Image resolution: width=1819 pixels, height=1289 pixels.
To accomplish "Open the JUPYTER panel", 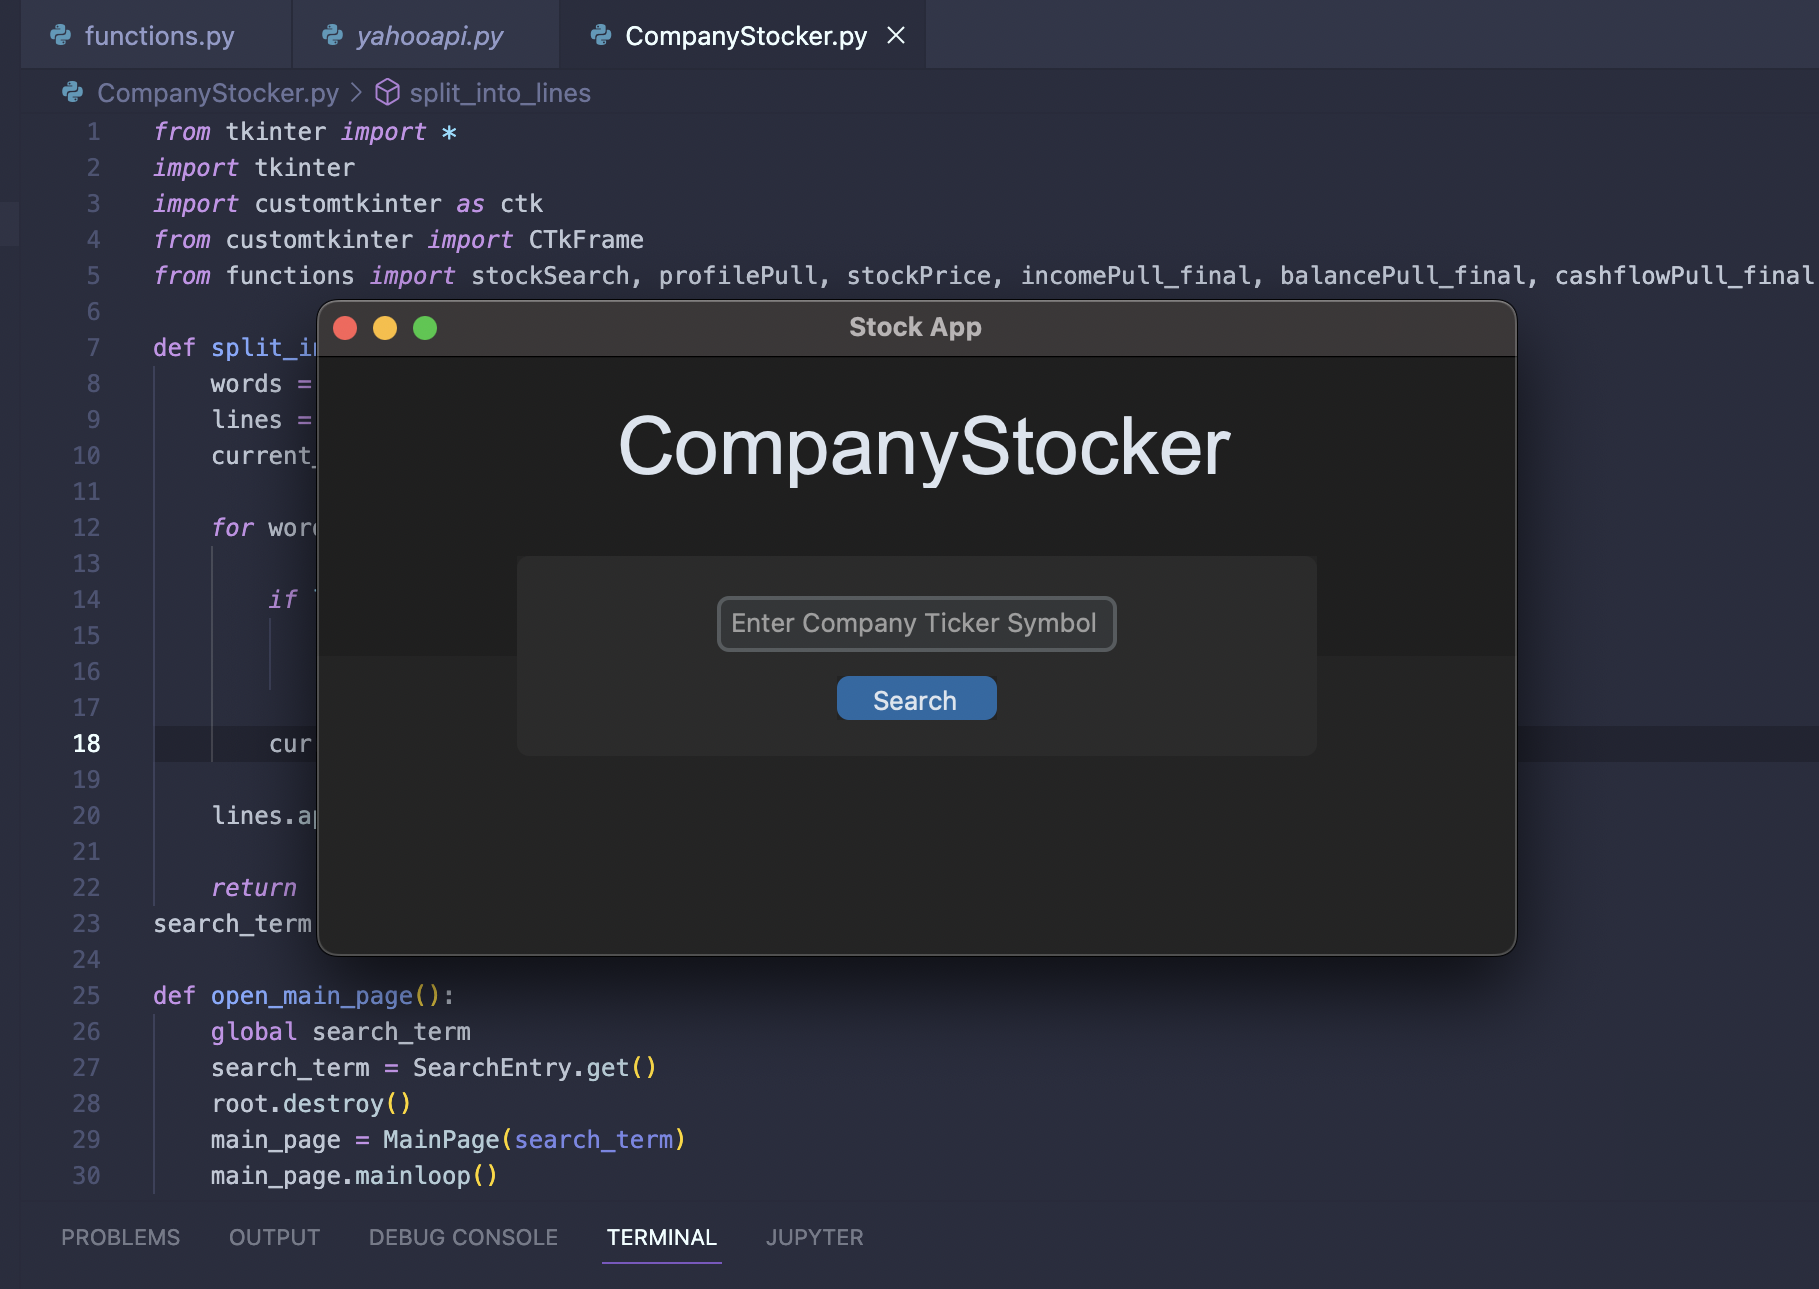I will tap(814, 1237).
